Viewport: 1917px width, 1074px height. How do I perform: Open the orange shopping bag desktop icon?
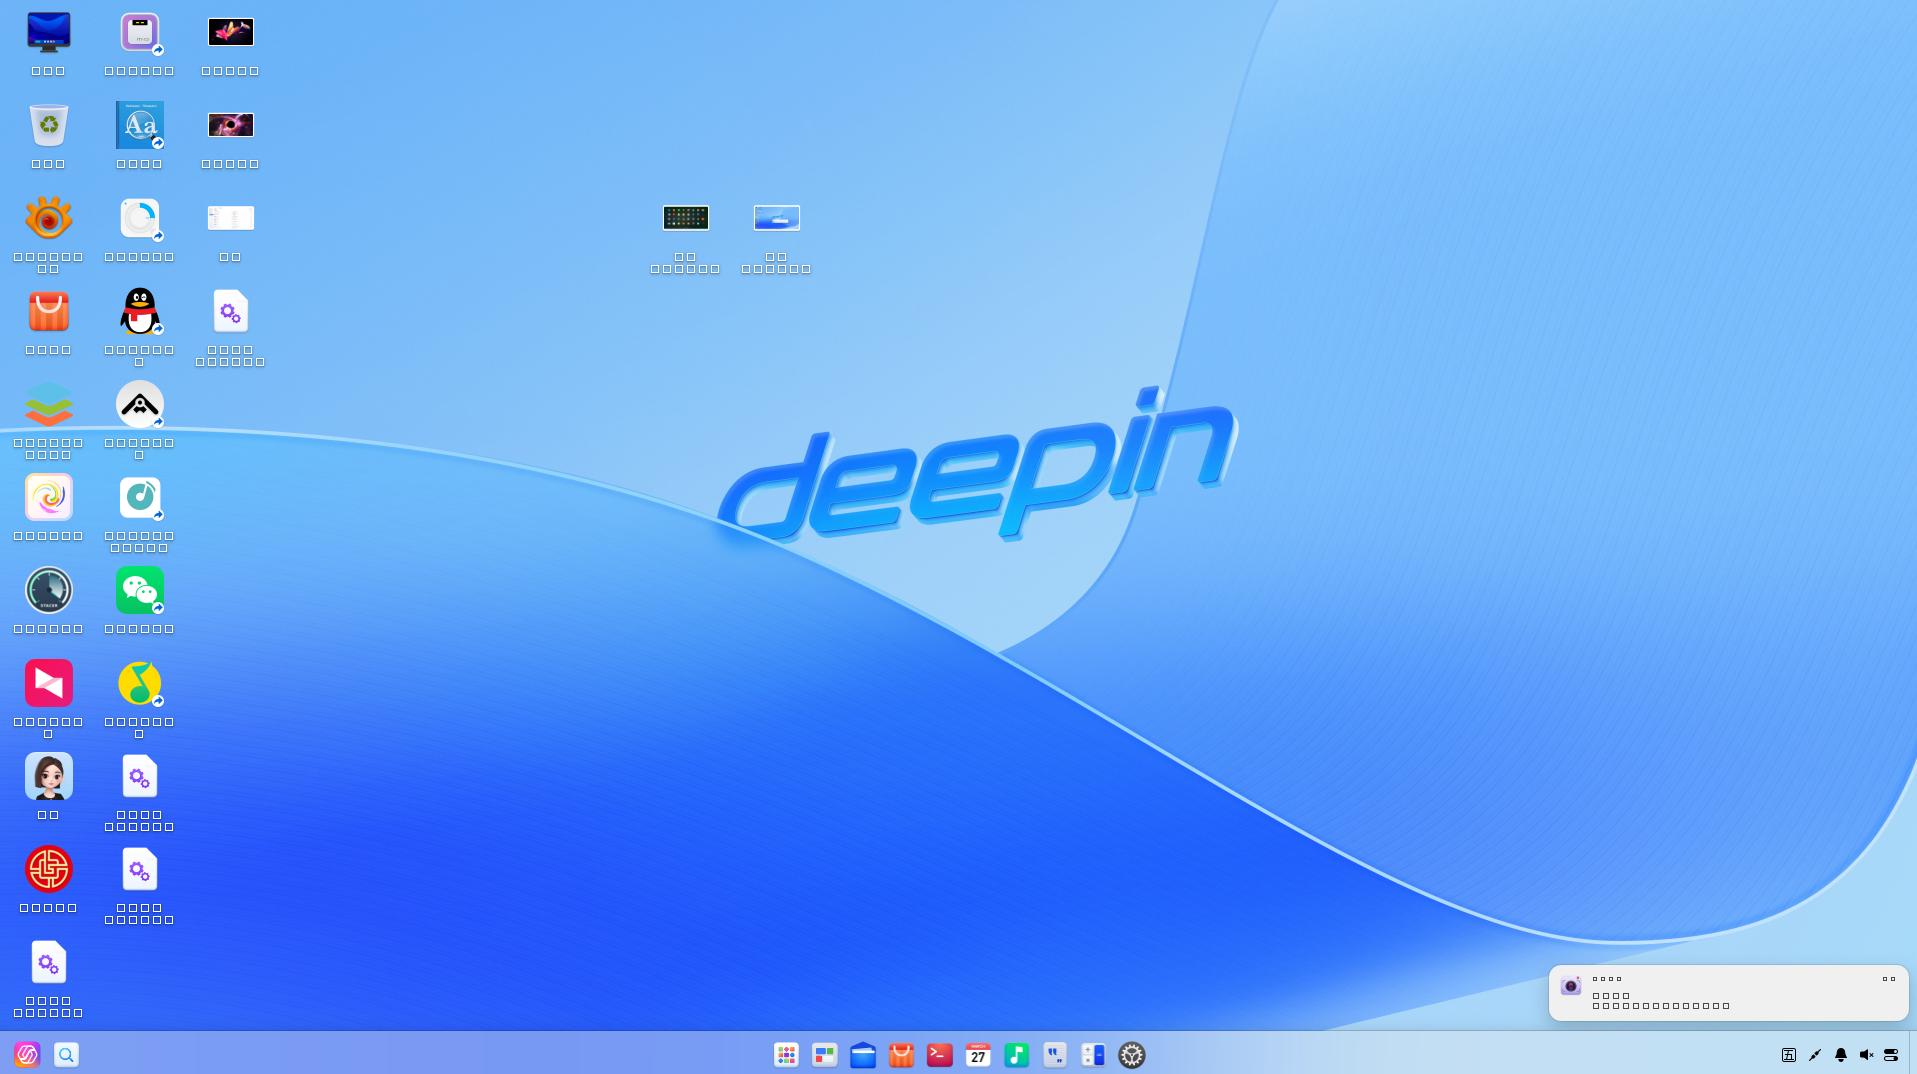click(48, 311)
